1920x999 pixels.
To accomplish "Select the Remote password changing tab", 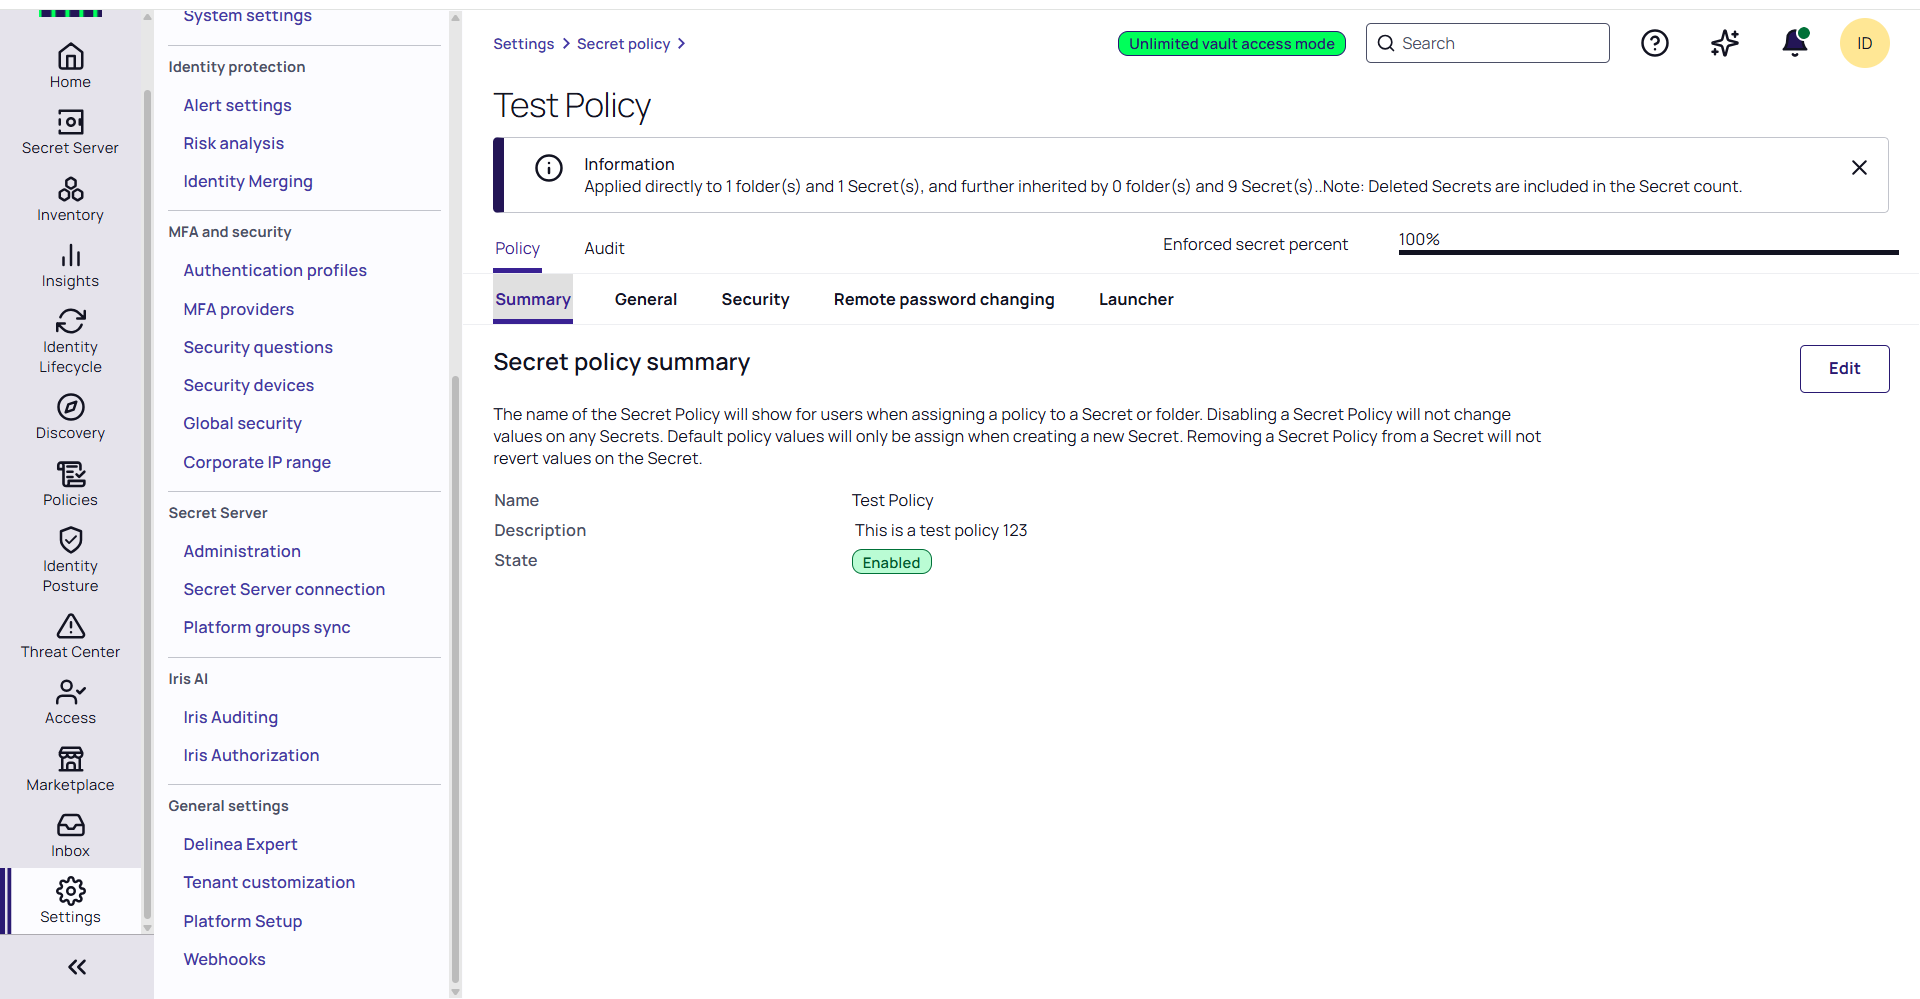I will 944,299.
